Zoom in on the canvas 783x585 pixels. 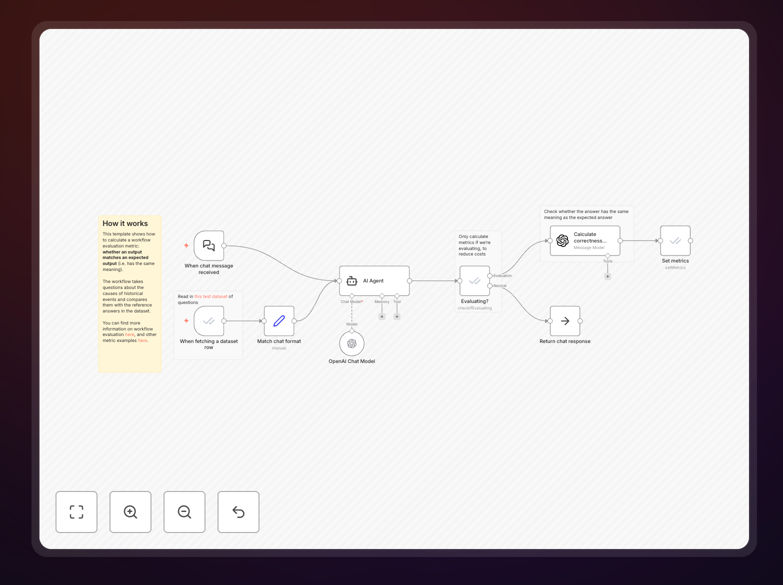click(130, 512)
